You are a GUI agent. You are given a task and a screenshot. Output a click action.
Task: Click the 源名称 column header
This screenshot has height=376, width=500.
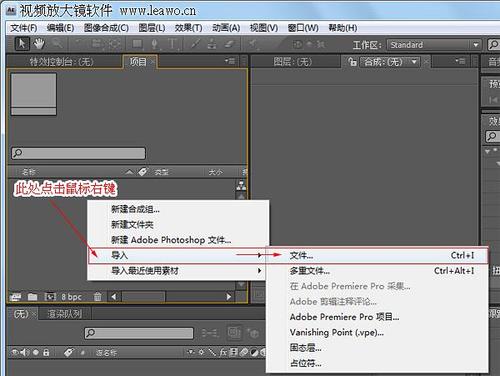point(106,352)
